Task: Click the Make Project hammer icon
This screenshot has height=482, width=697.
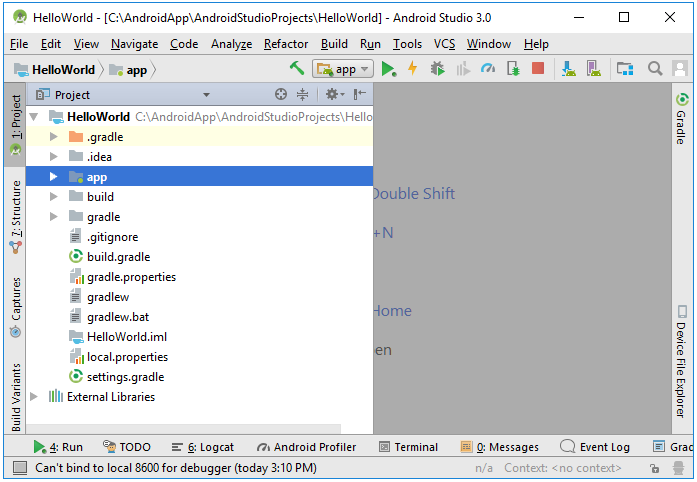Action: 296,68
